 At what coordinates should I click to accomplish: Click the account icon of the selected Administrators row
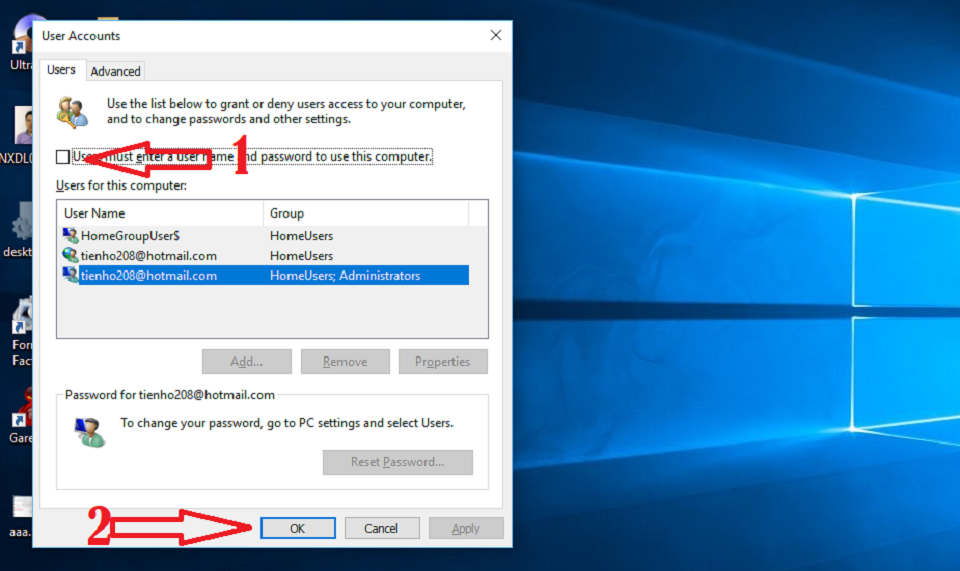(x=70, y=275)
